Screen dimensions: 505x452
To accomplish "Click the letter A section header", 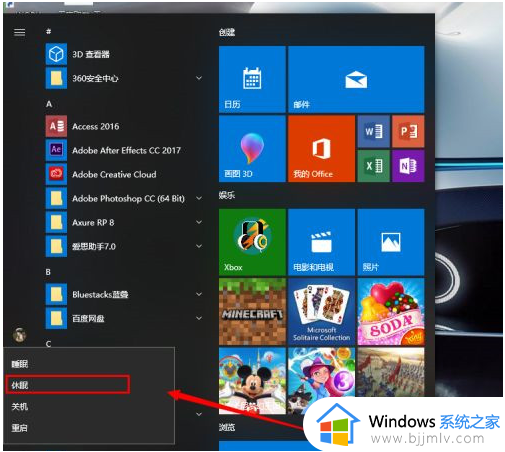I will pos(49,104).
